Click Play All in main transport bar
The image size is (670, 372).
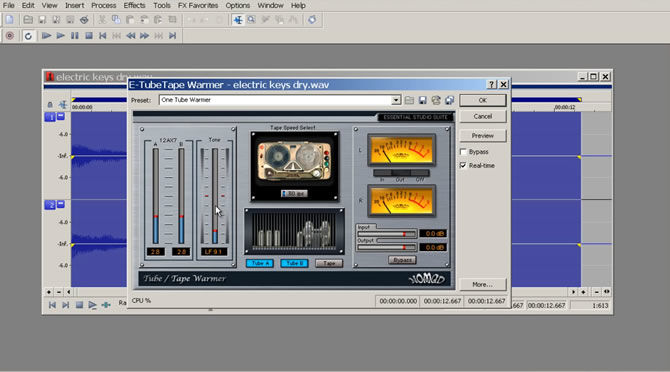(x=46, y=35)
